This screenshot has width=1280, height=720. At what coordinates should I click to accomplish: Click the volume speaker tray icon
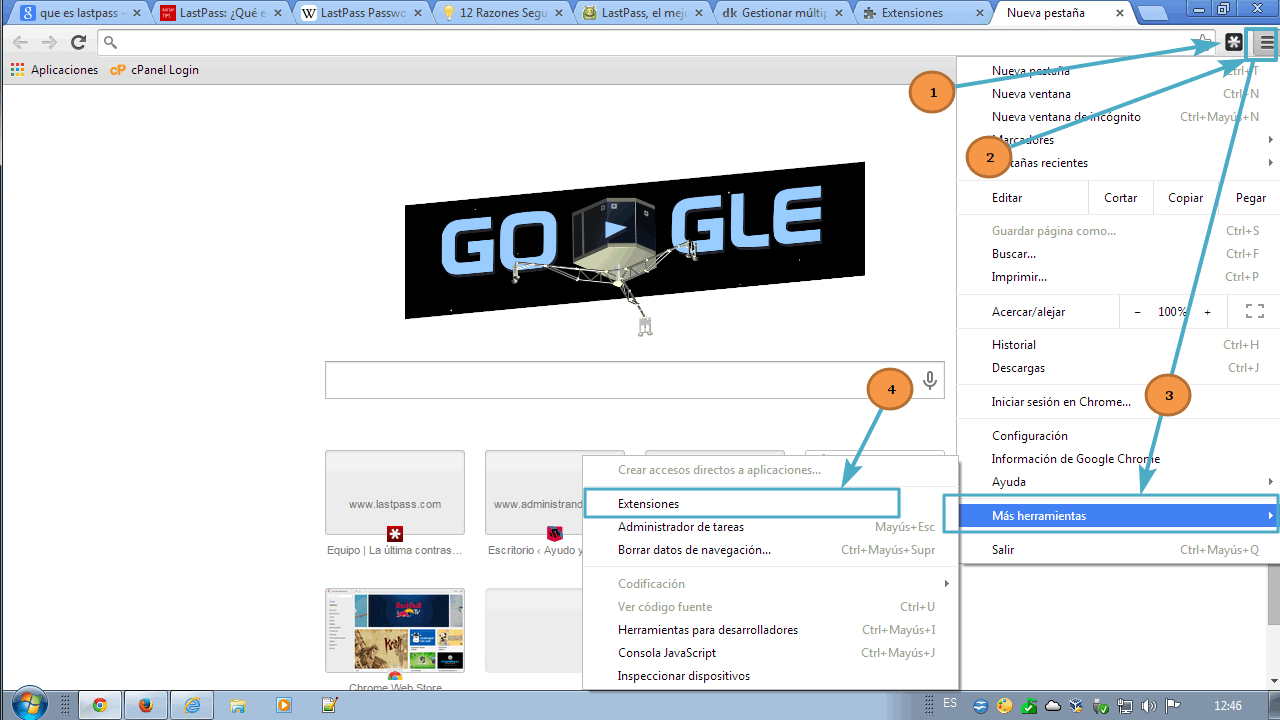click(x=1149, y=706)
